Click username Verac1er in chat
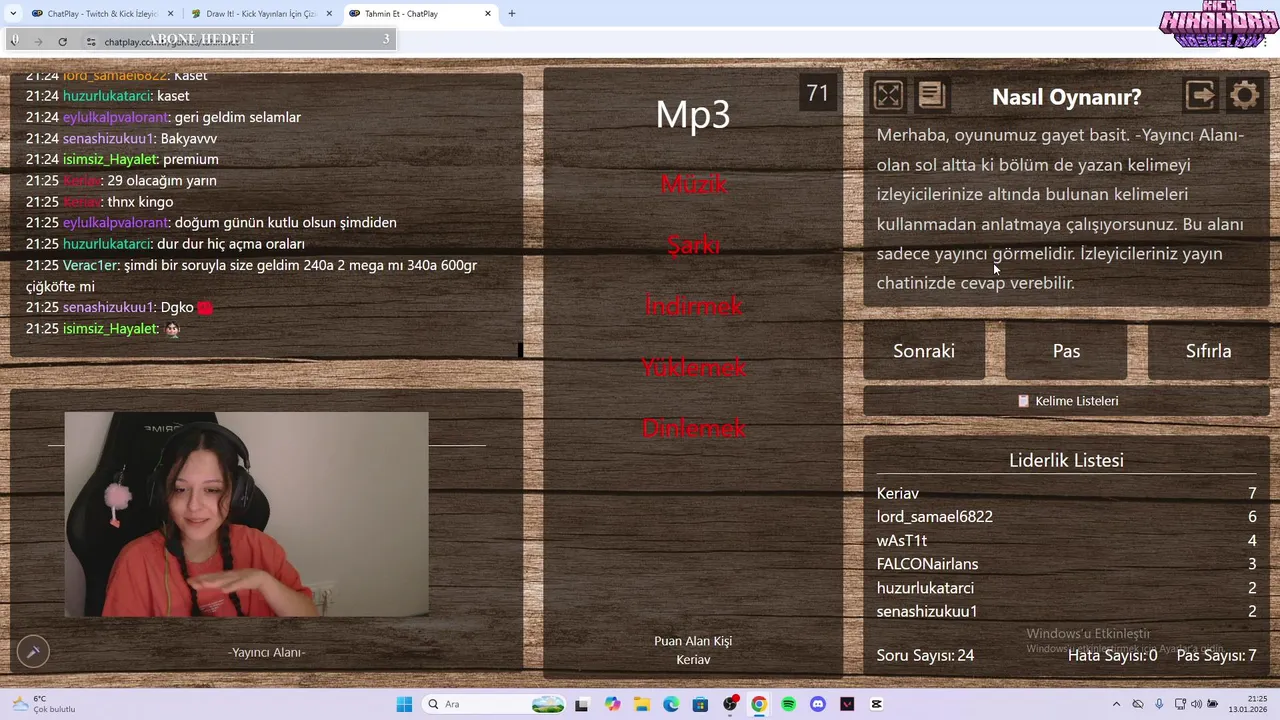This screenshot has height=720, width=1280. (x=90, y=265)
